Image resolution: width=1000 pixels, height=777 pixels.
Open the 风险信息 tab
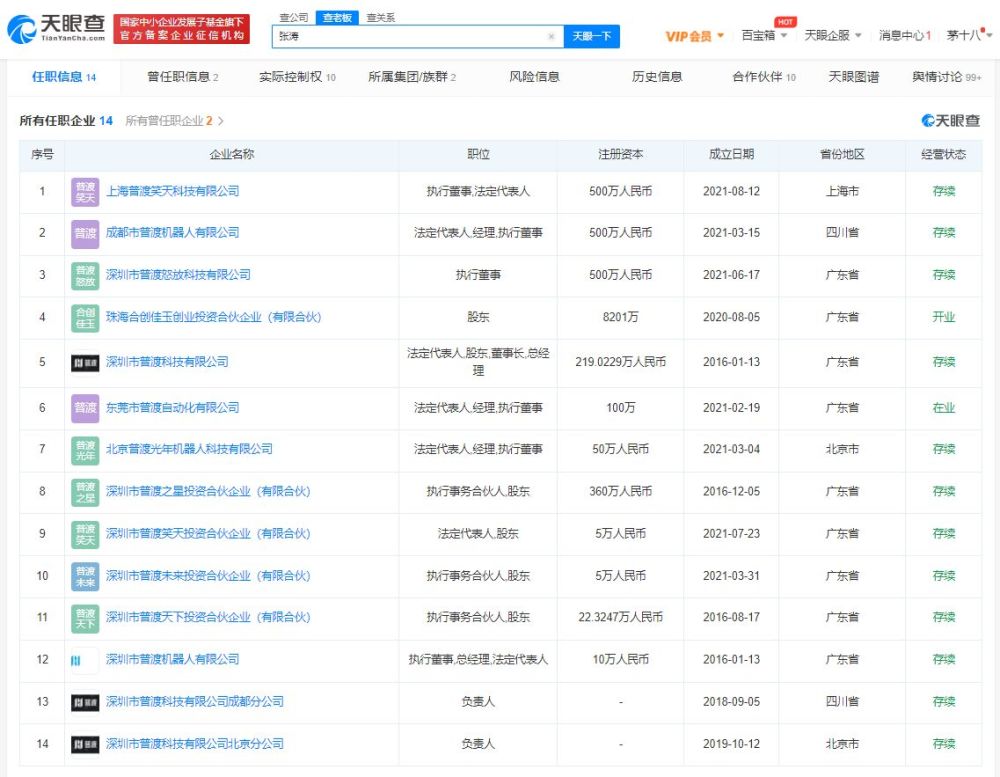(534, 77)
